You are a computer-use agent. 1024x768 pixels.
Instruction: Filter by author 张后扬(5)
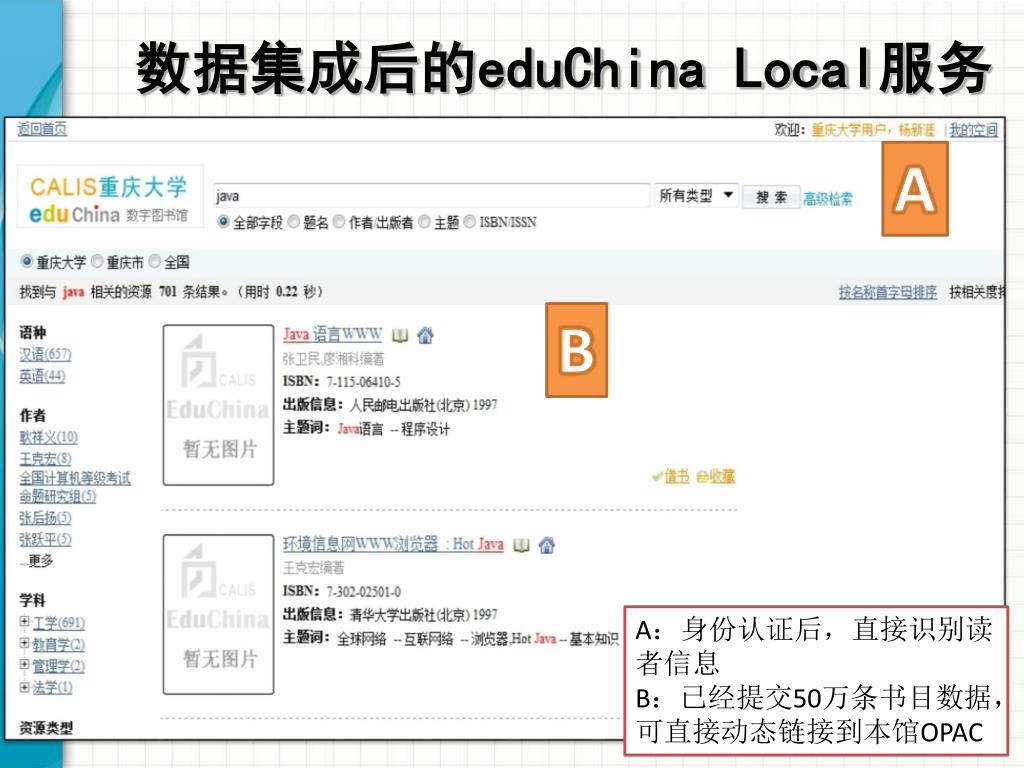[x=46, y=518]
